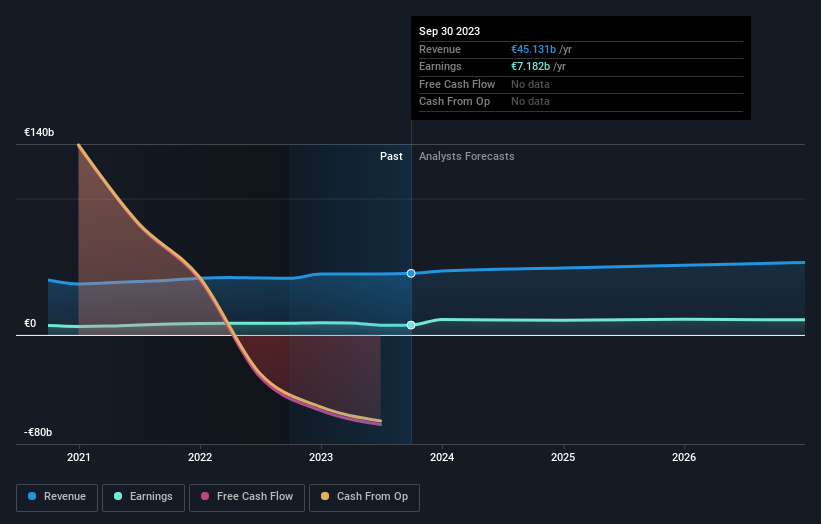Toggle the Cash From Op legend button
Screen dimensions: 821x524
364,497
